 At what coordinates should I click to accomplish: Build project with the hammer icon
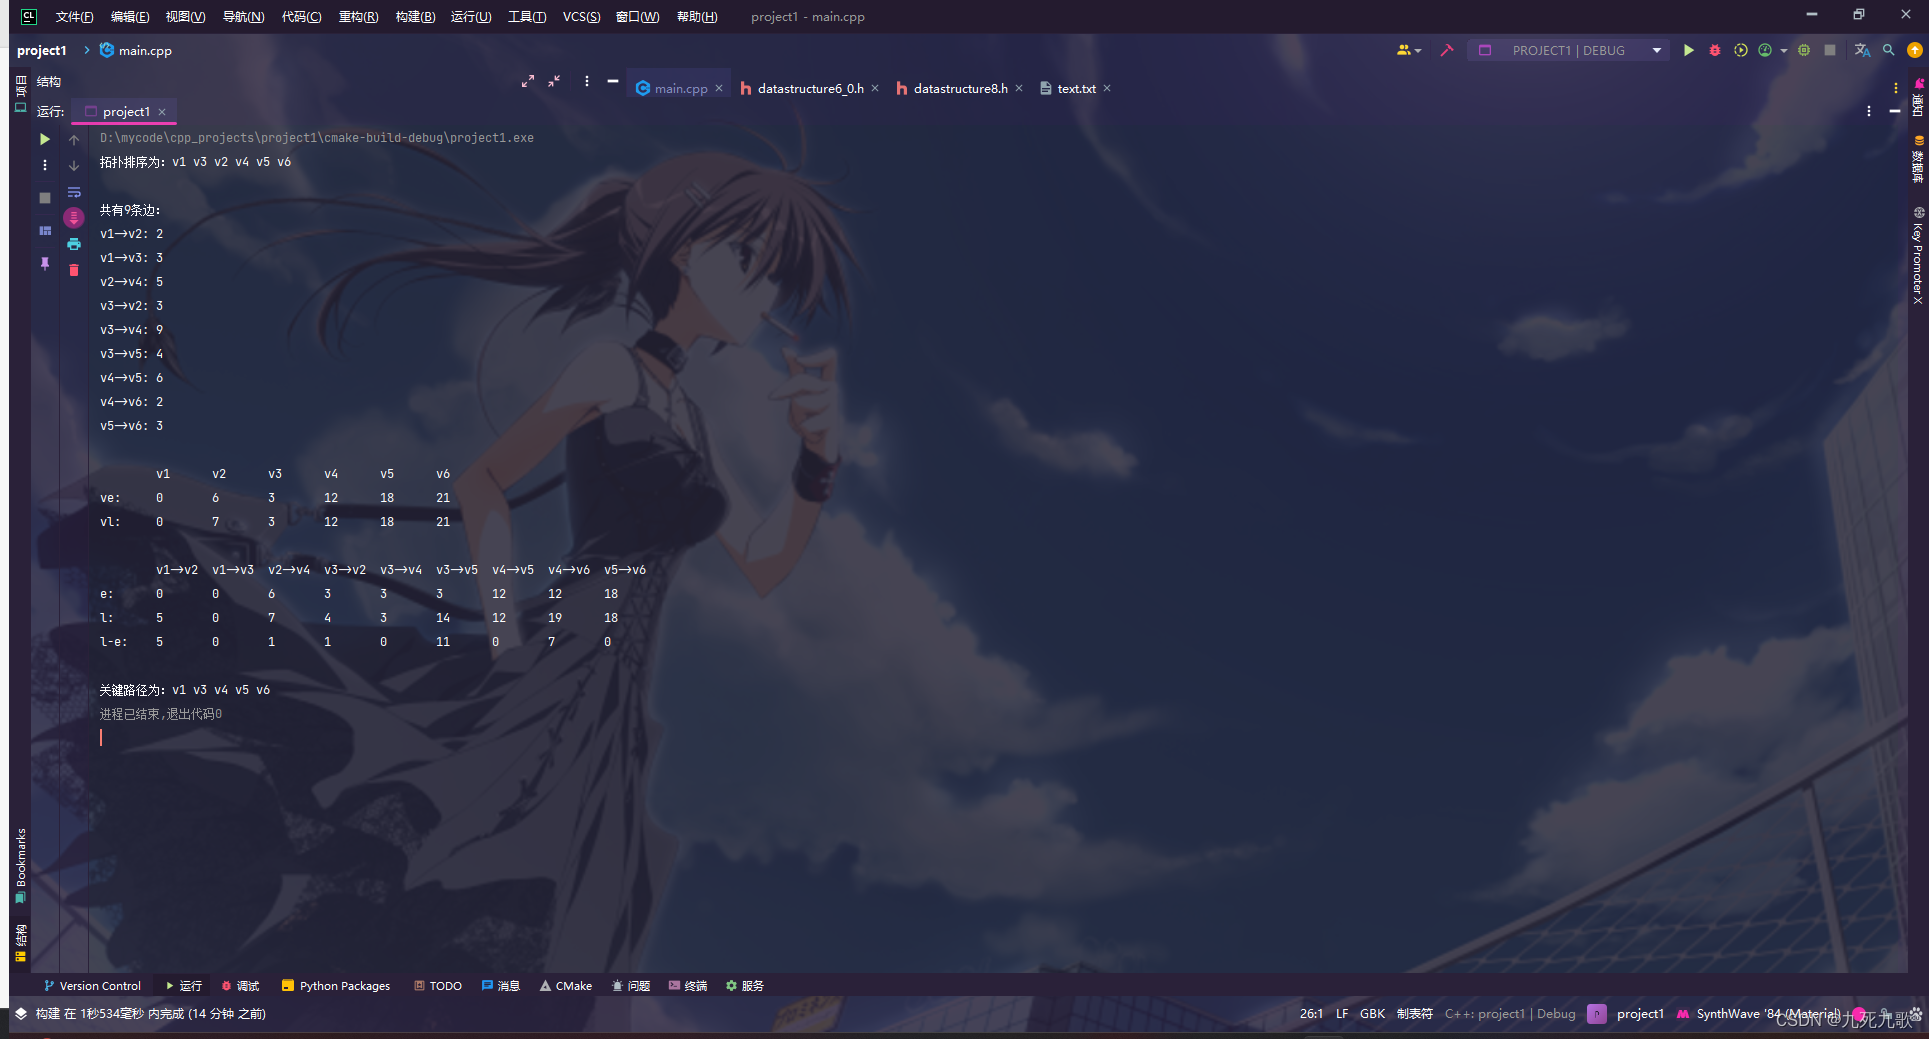[1446, 50]
